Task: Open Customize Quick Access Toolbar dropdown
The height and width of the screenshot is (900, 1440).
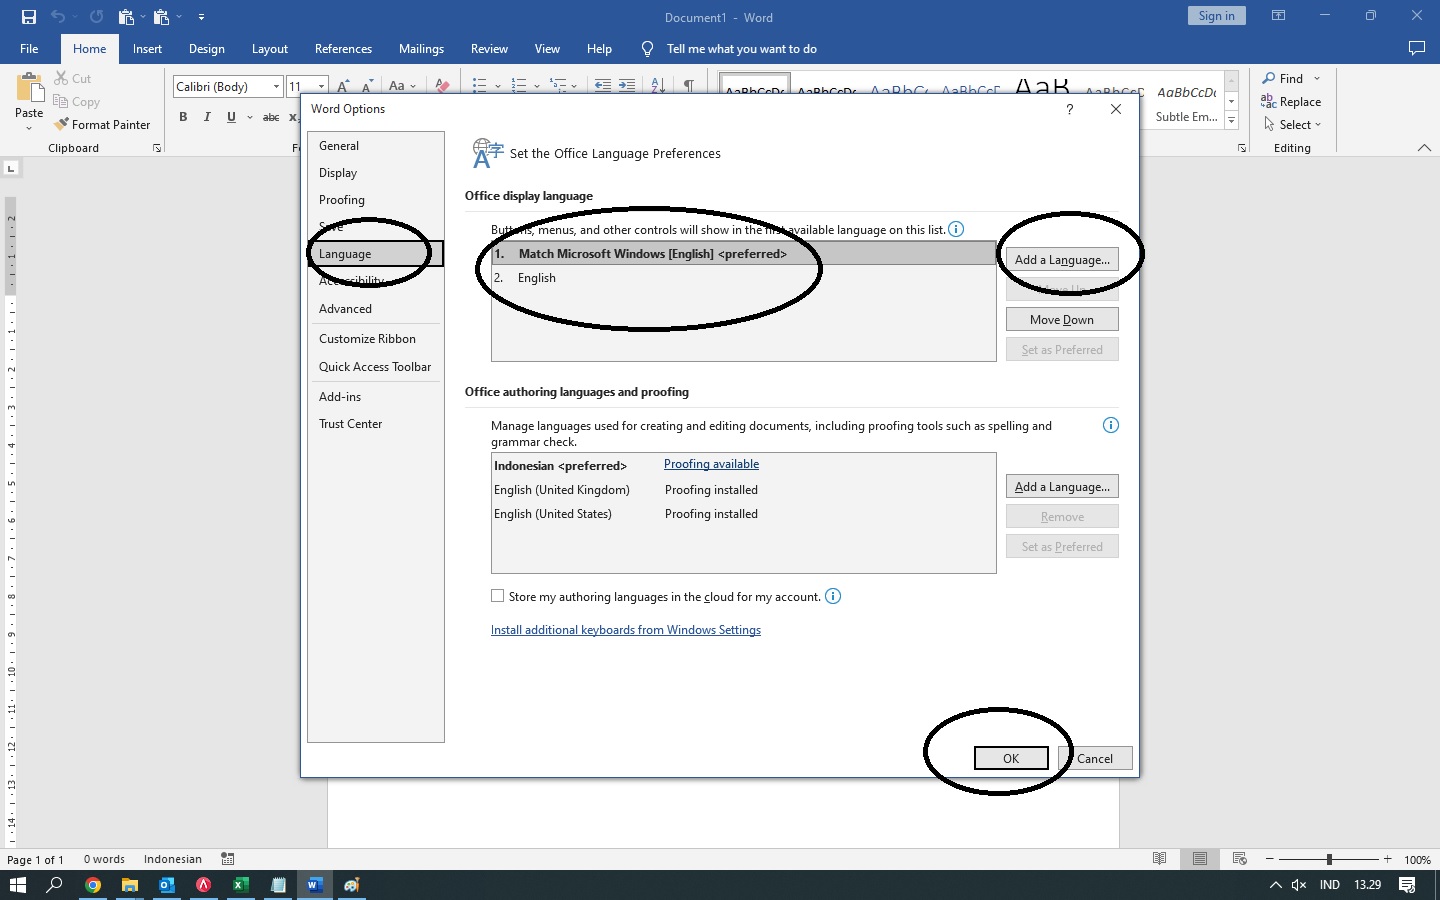Action: tap(201, 17)
